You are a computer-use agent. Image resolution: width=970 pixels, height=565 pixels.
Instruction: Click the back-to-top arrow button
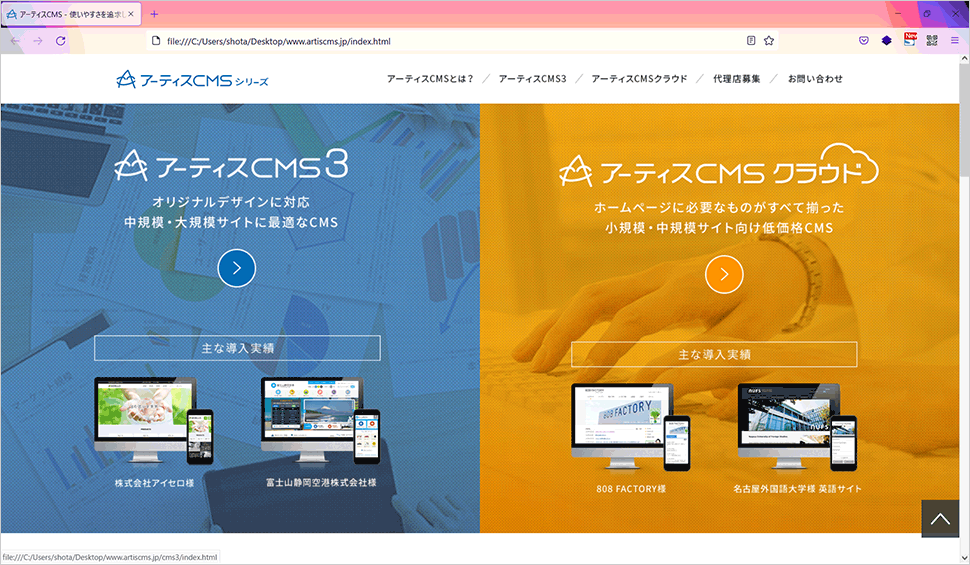(940, 519)
